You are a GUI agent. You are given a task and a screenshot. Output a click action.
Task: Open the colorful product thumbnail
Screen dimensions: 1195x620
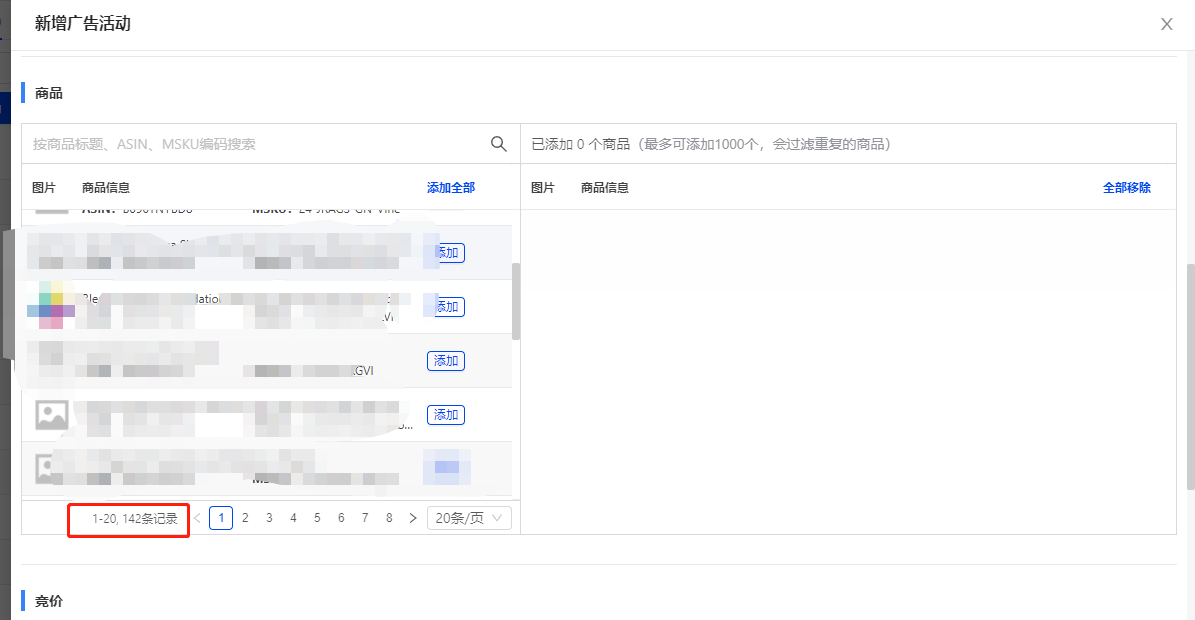tap(51, 306)
